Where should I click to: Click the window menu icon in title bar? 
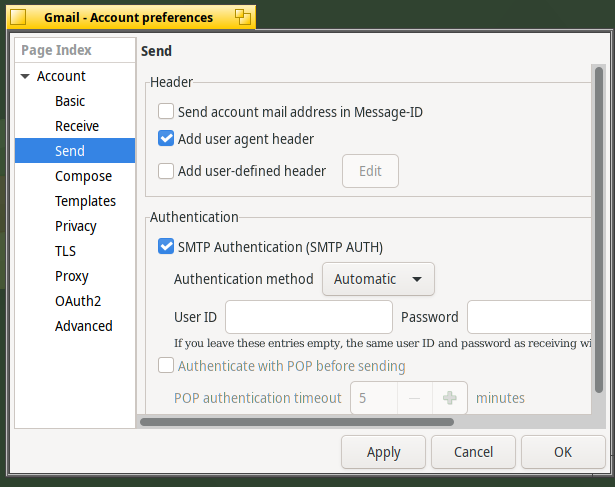coord(18,17)
